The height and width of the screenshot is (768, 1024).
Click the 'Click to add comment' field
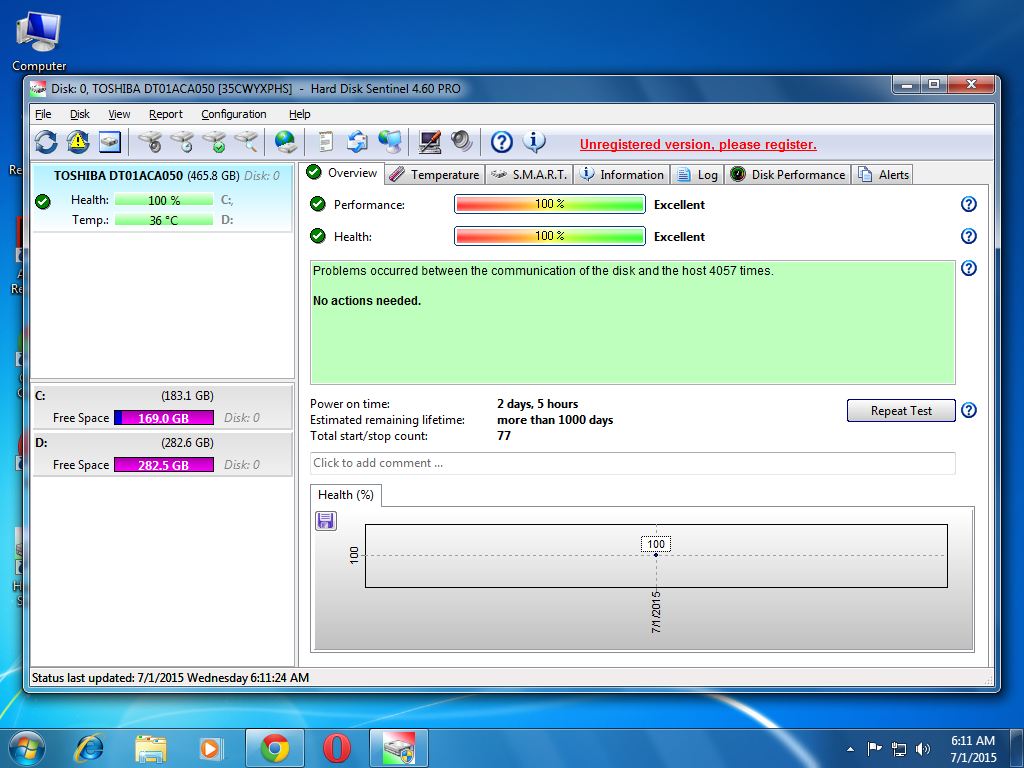632,463
